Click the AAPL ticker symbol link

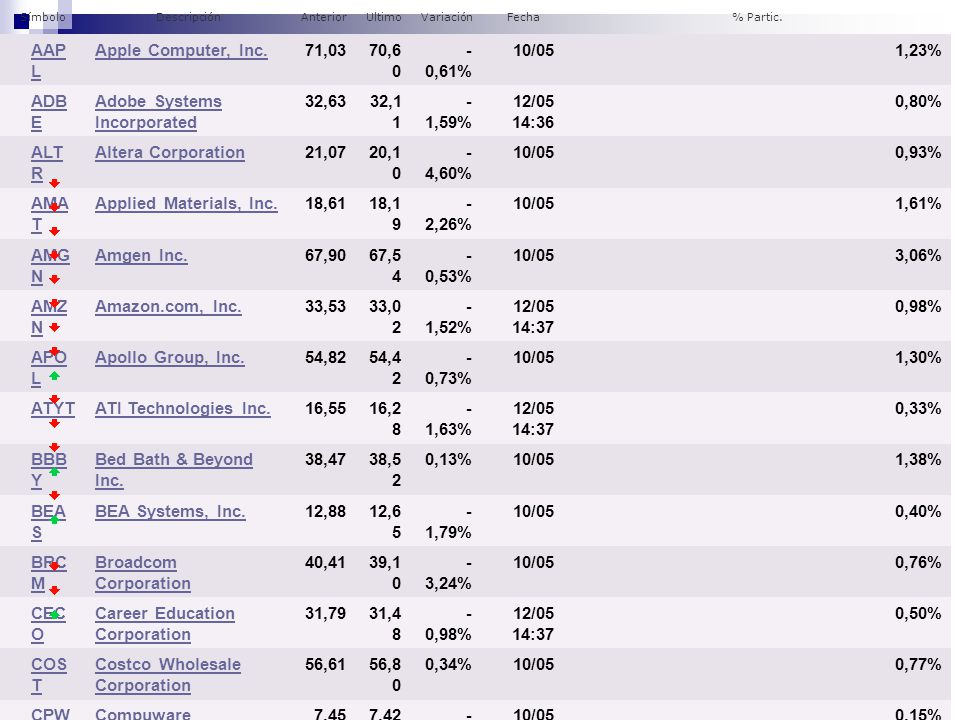coord(48,61)
